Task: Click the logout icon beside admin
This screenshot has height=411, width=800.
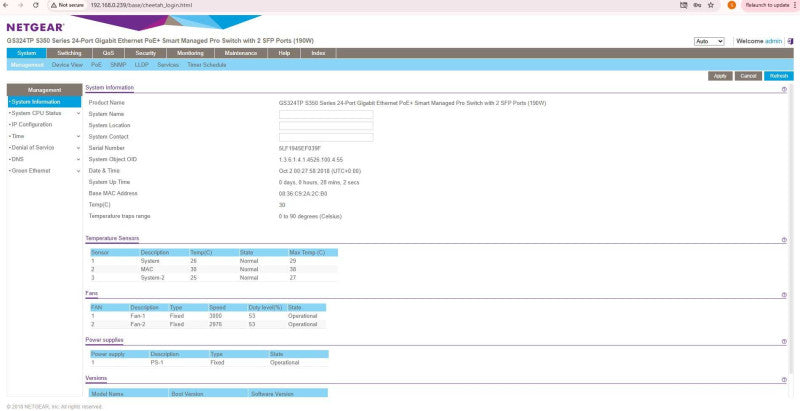Action: [790, 41]
